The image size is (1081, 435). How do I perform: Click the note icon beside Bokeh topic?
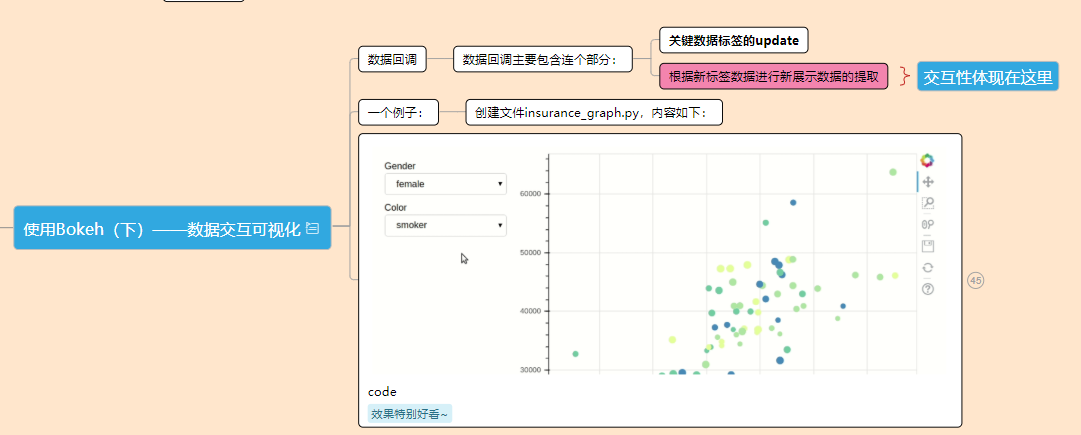(x=312, y=227)
